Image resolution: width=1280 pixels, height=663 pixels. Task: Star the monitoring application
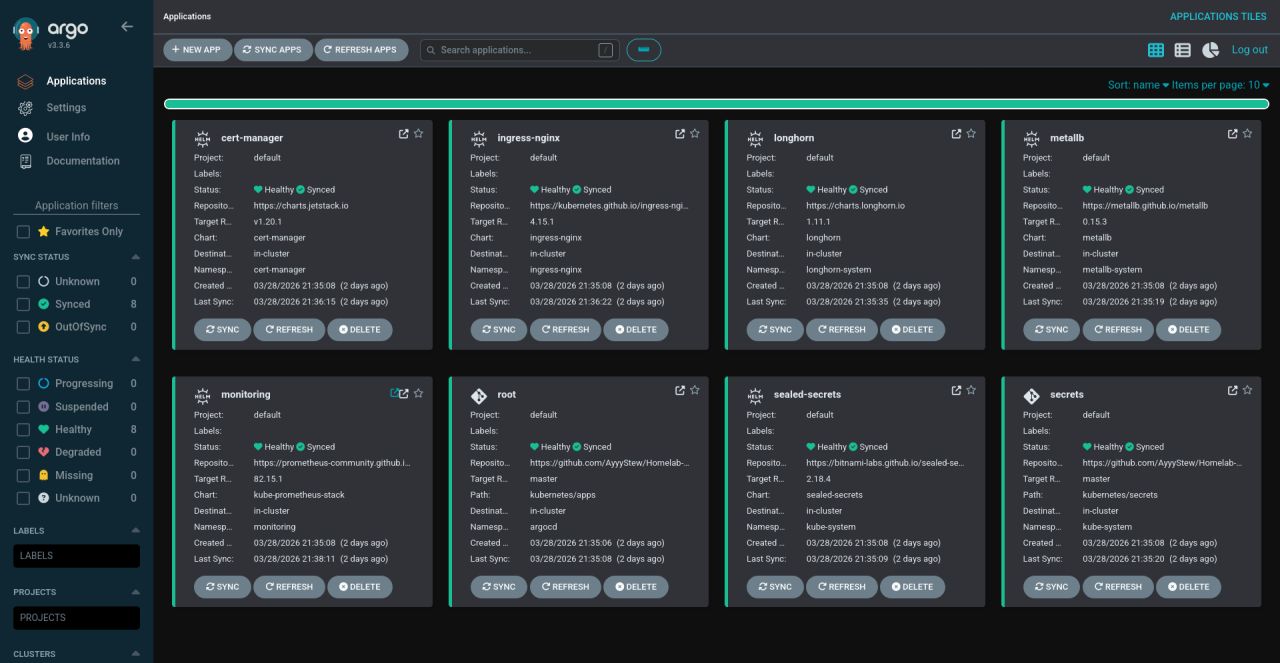[419, 393]
